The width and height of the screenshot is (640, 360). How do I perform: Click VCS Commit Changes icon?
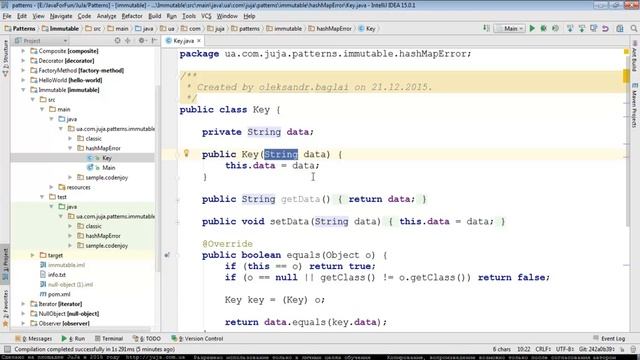coord(582,29)
